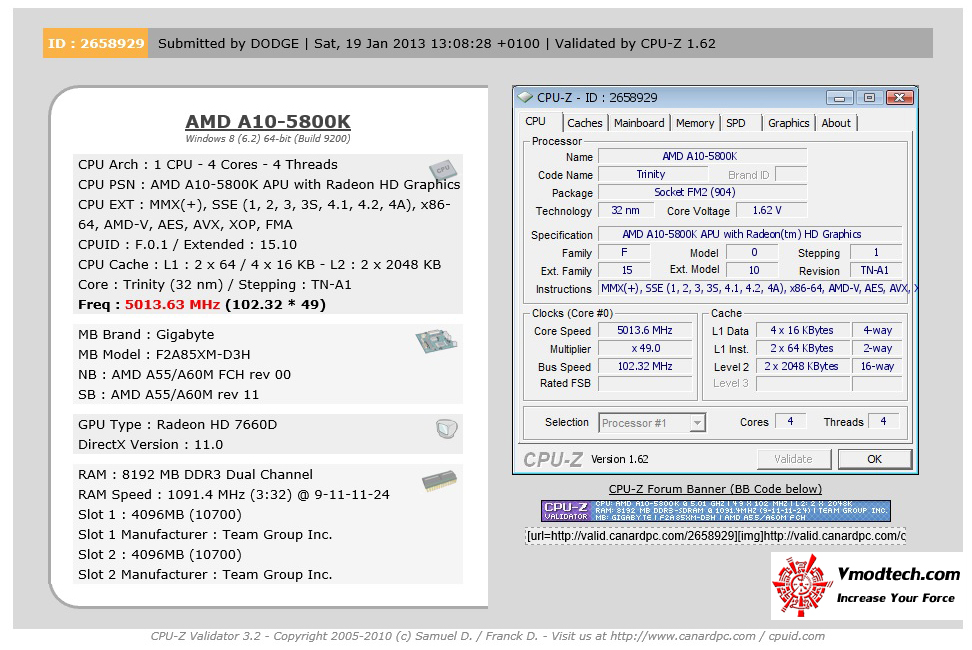
Task: Click the Ext. Family field 15
Action: point(624,271)
